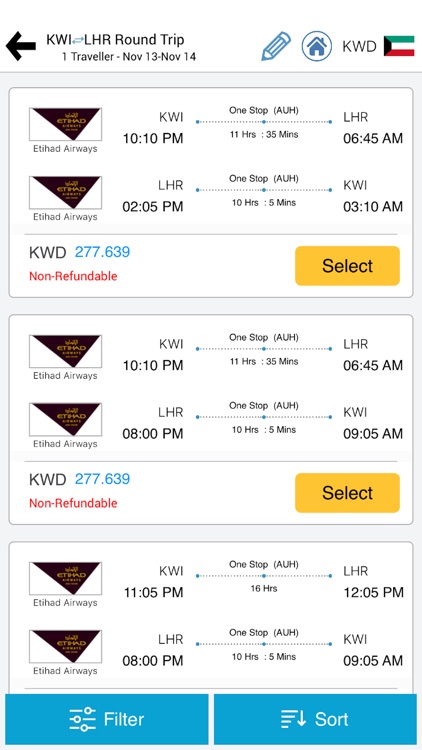Viewport: 422px width, 750px height.
Task: Tap the 1 Traveller Nov 13-Nov 14 subtitle
Action: click(x=129, y=56)
